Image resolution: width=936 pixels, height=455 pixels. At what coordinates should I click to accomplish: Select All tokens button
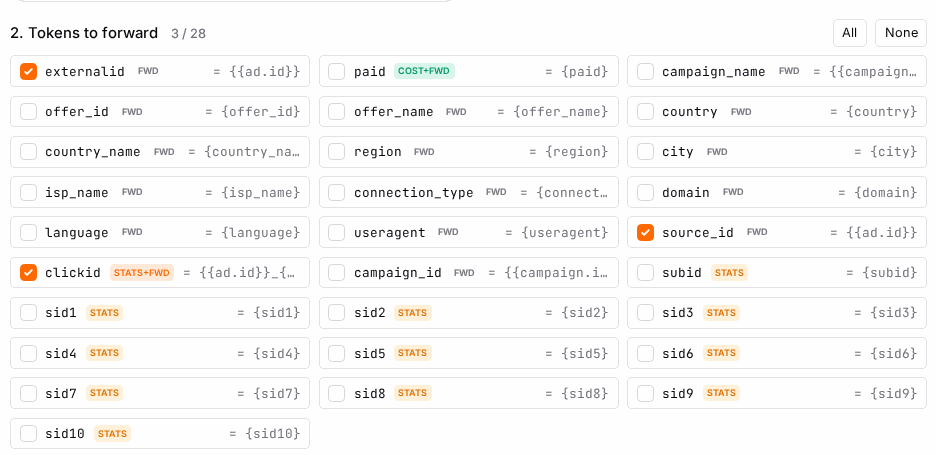click(849, 33)
